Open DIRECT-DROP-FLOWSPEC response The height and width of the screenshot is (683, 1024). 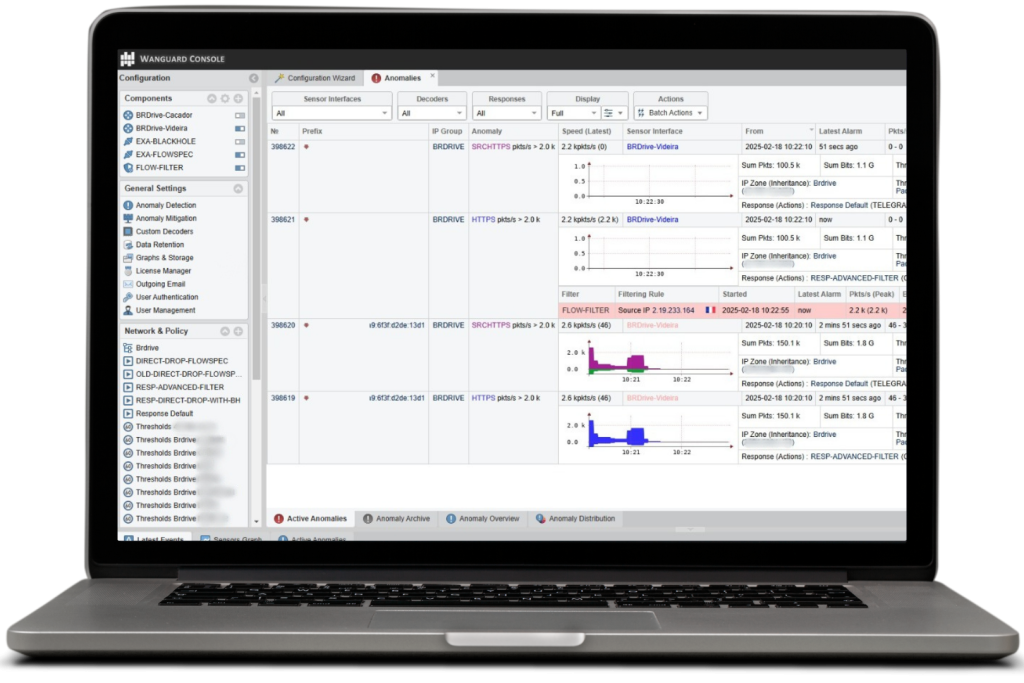[x=182, y=360]
